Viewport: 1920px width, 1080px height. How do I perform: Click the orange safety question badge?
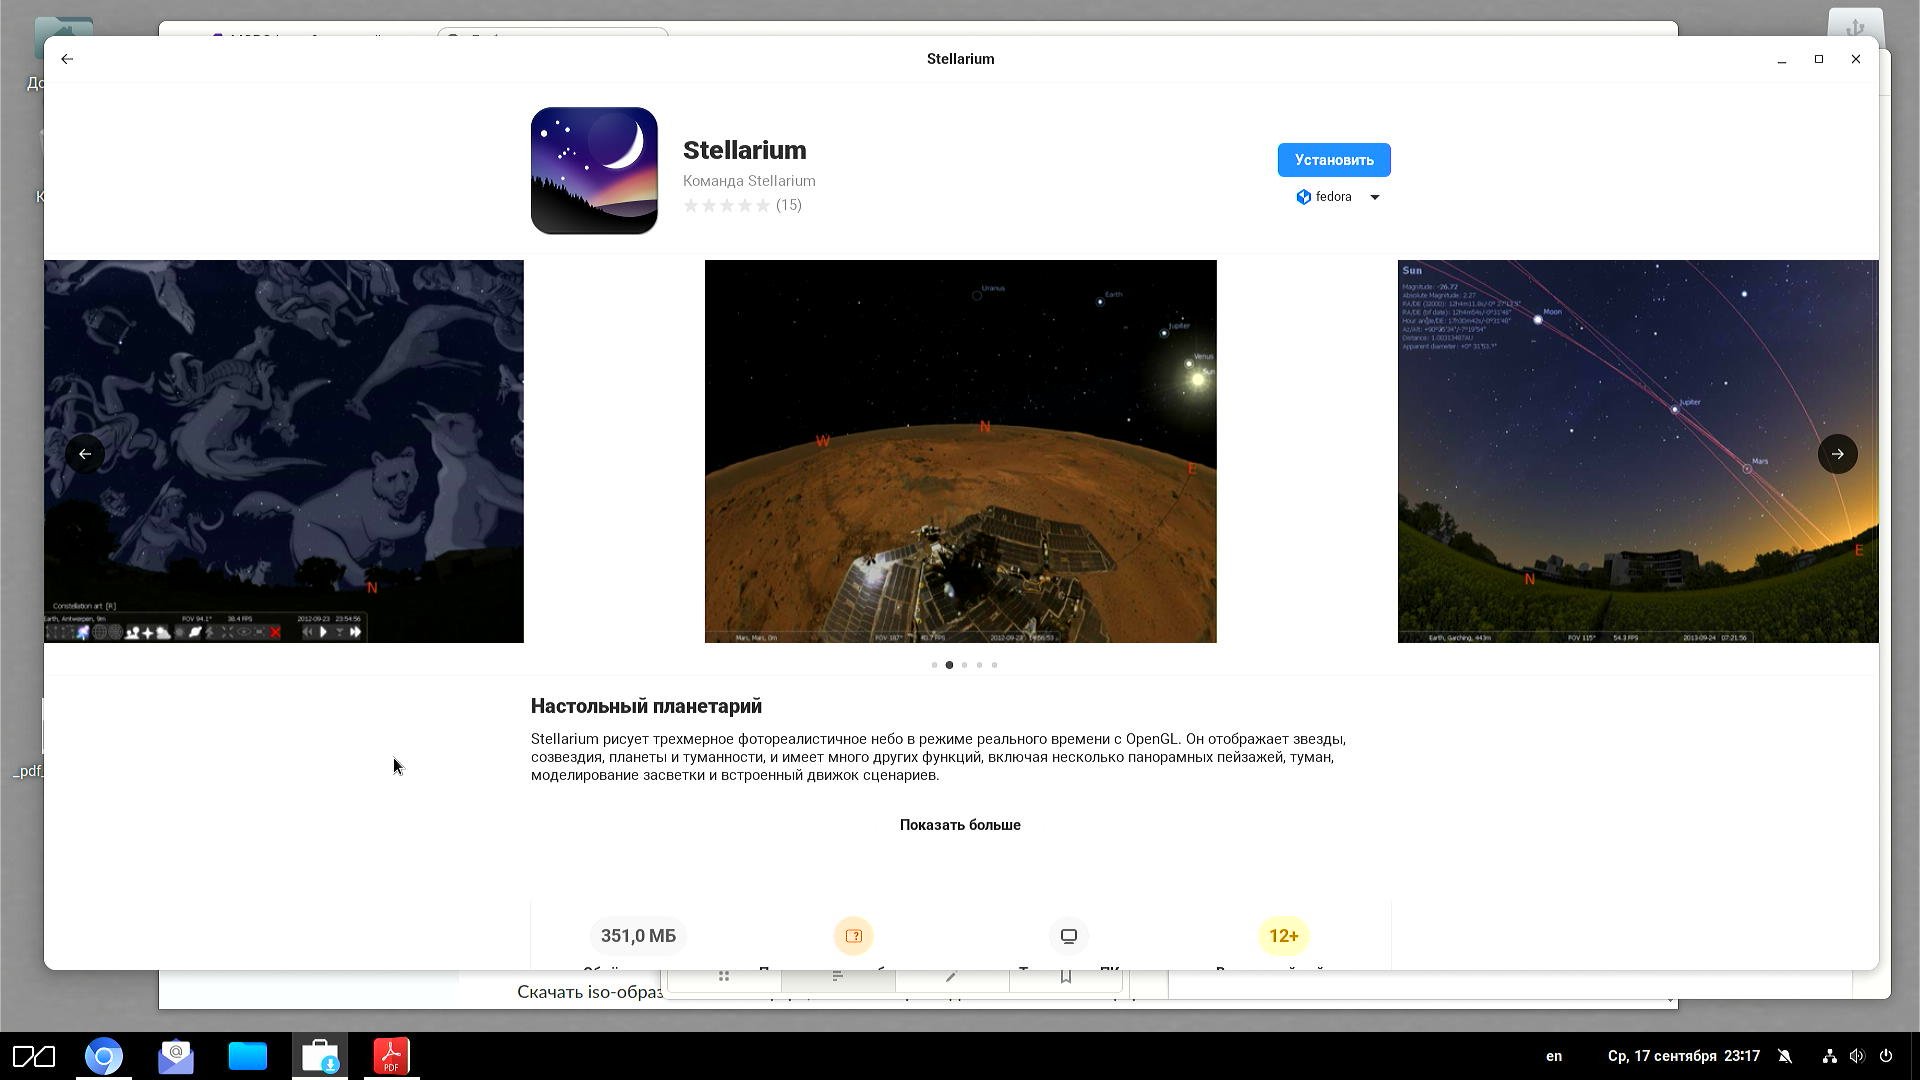853,936
